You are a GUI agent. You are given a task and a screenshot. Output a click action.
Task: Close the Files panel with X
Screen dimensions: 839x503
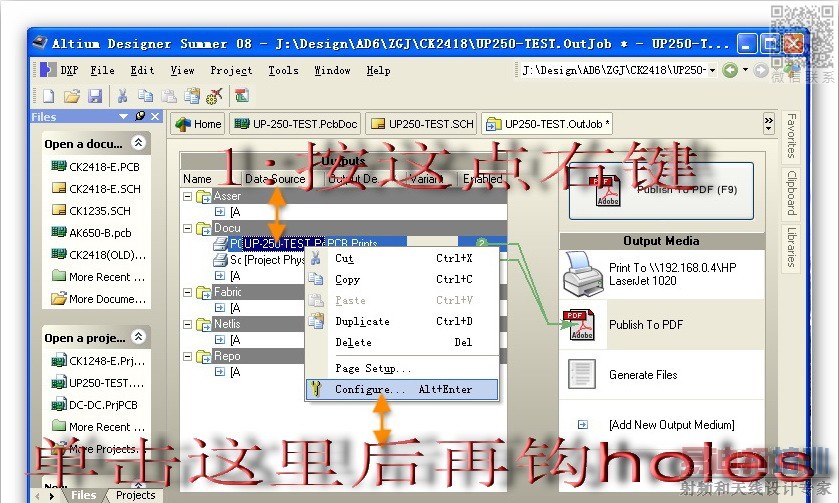[x=155, y=116]
